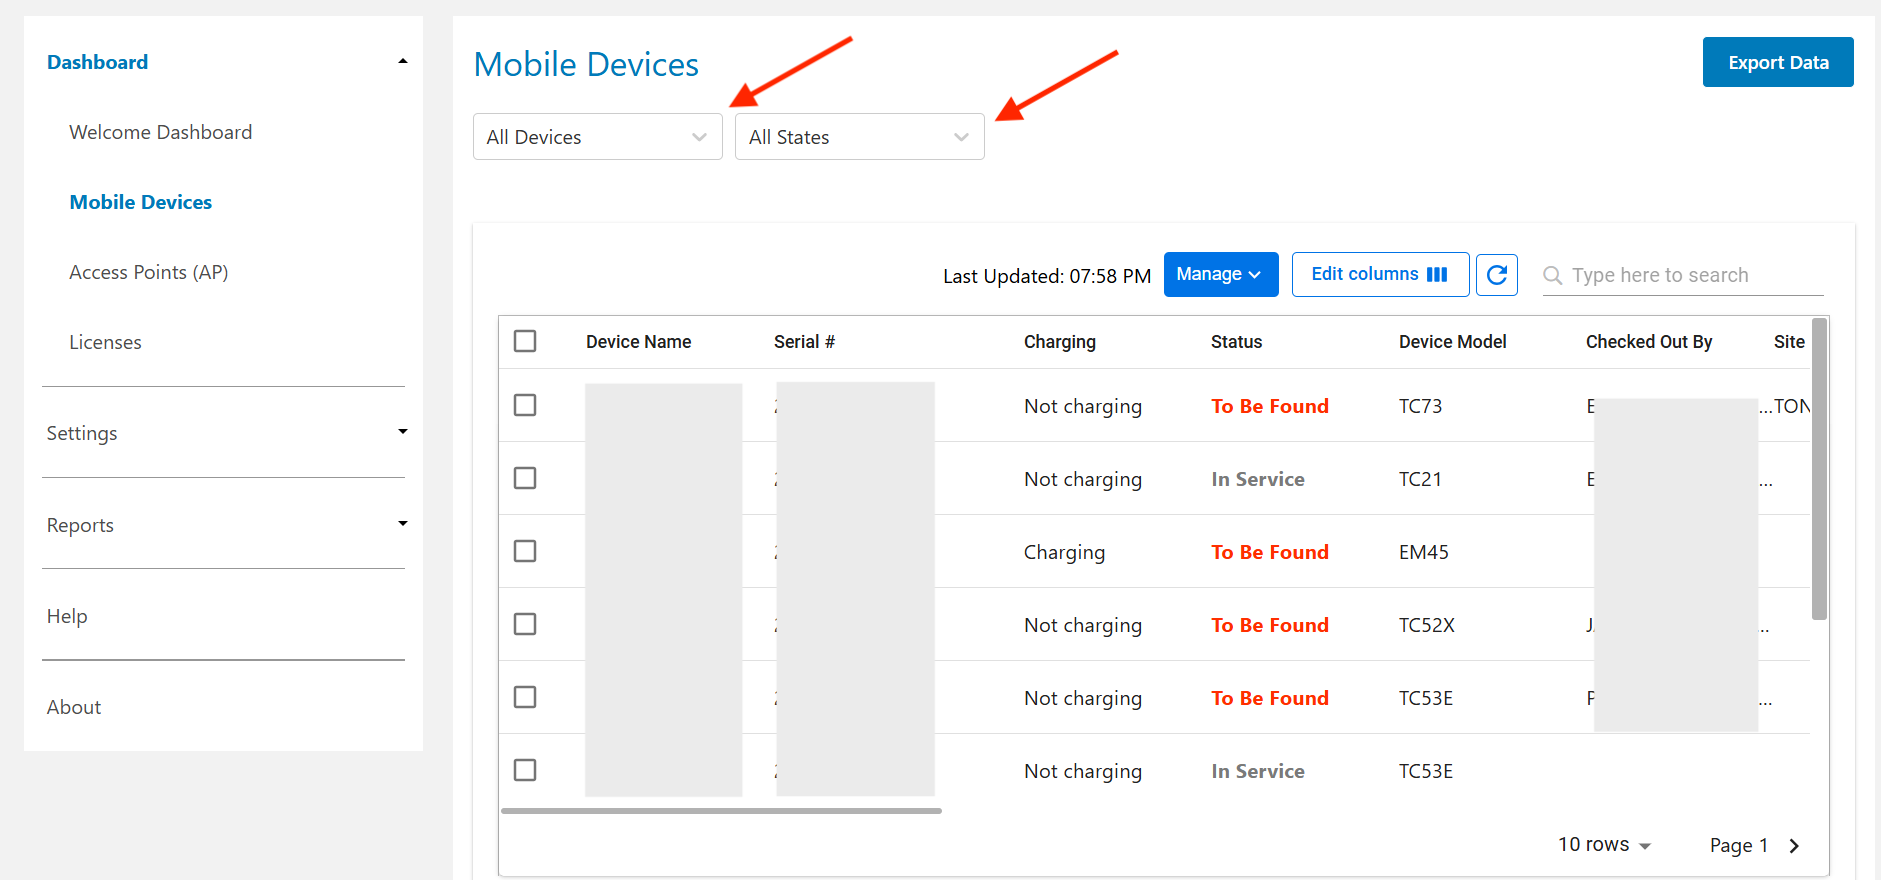Open the Manage button menu
Image resolution: width=1881 pixels, height=880 pixels.
click(1220, 275)
